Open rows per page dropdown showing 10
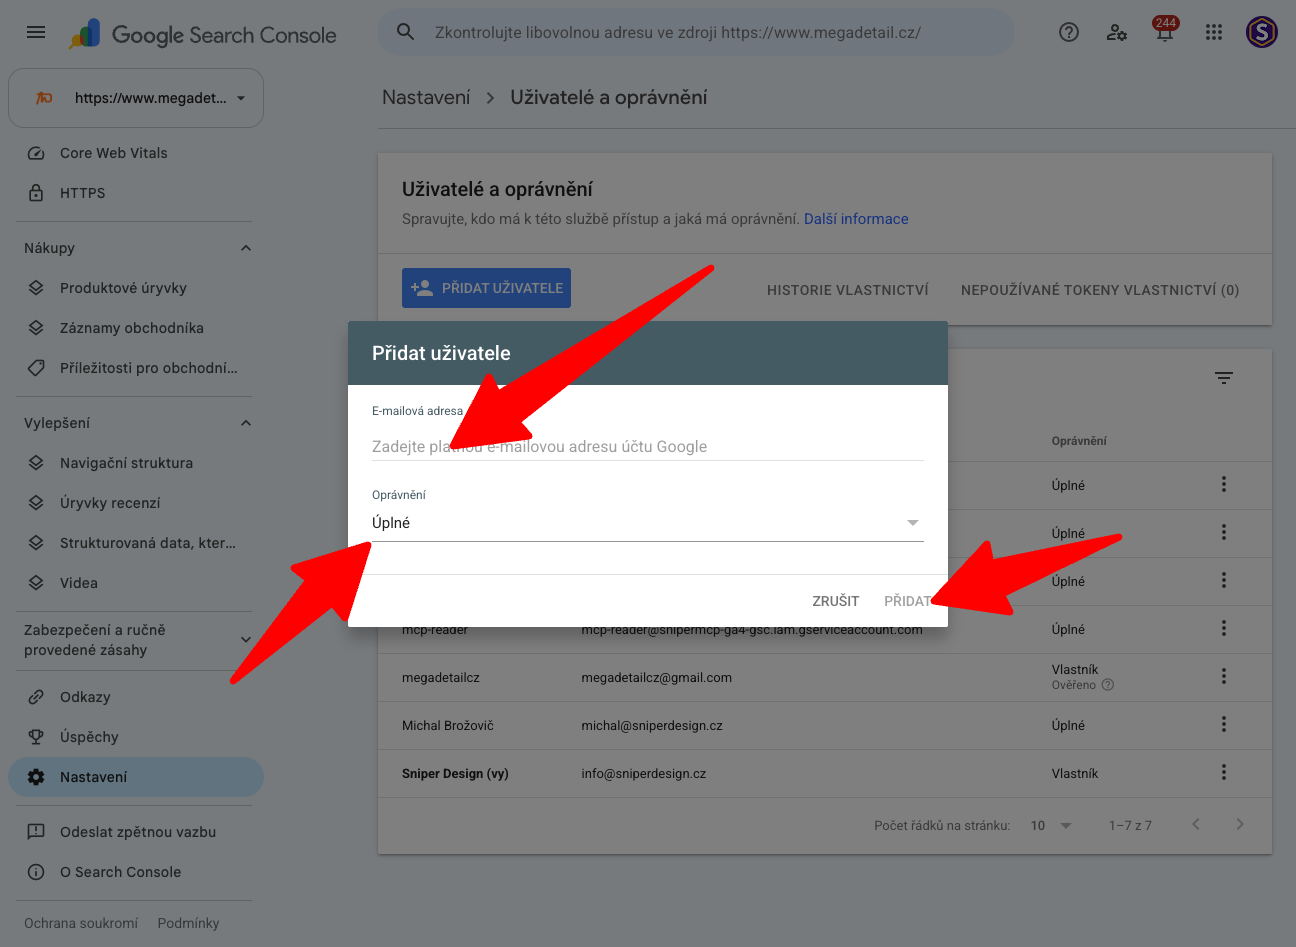Viewport: 1296px width, 947px height. [1051, 826]
